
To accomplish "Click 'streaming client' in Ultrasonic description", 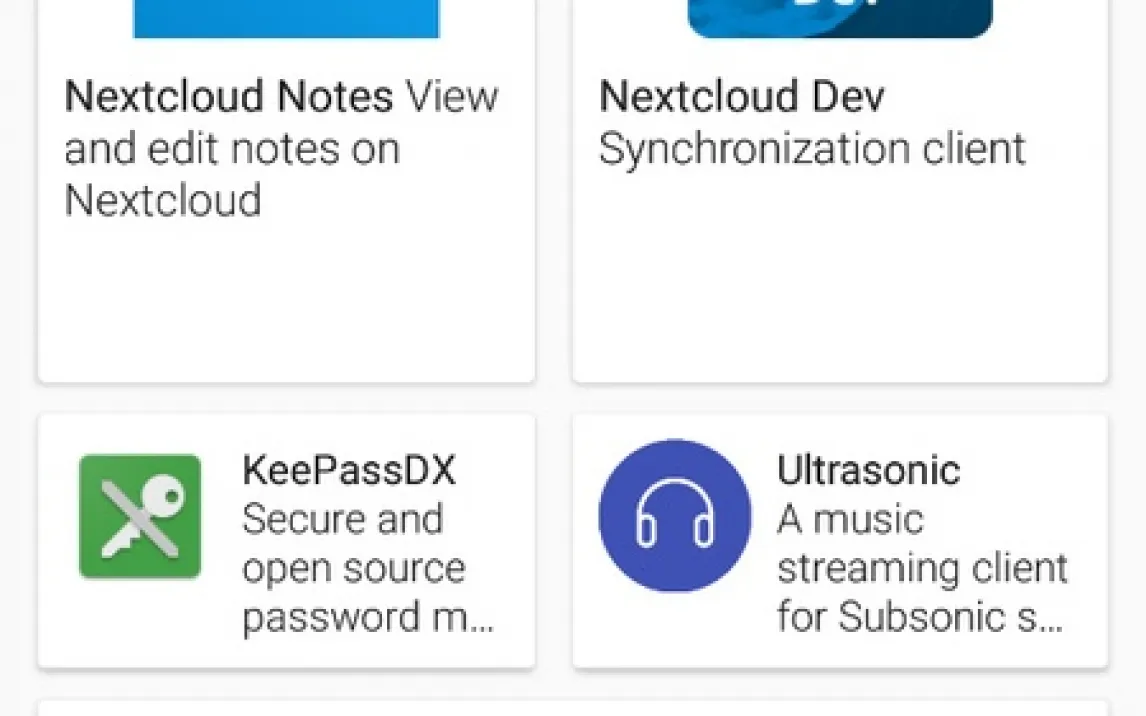I will coord(922,568).
